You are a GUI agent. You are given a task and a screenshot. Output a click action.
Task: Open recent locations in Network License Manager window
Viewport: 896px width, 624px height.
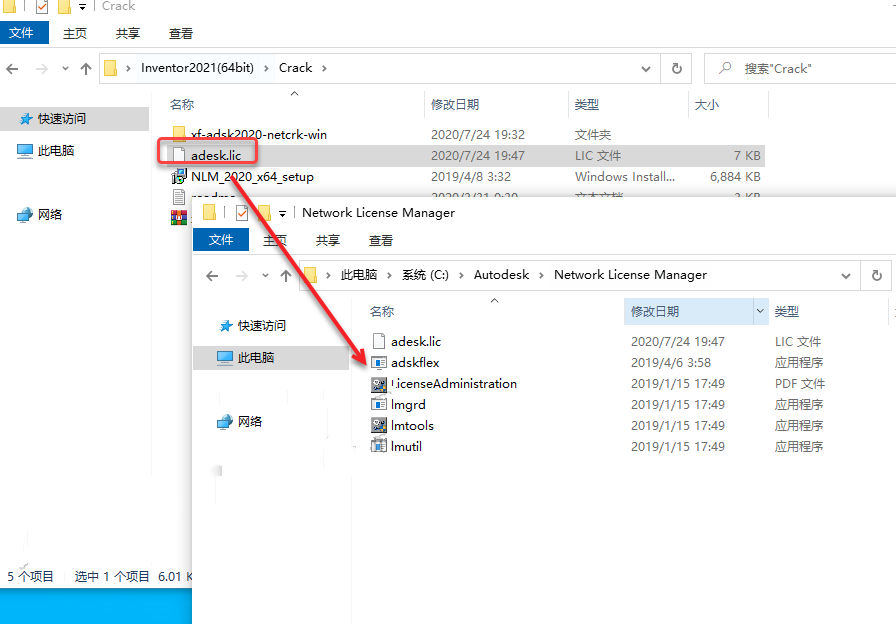(x=265, y=275)
